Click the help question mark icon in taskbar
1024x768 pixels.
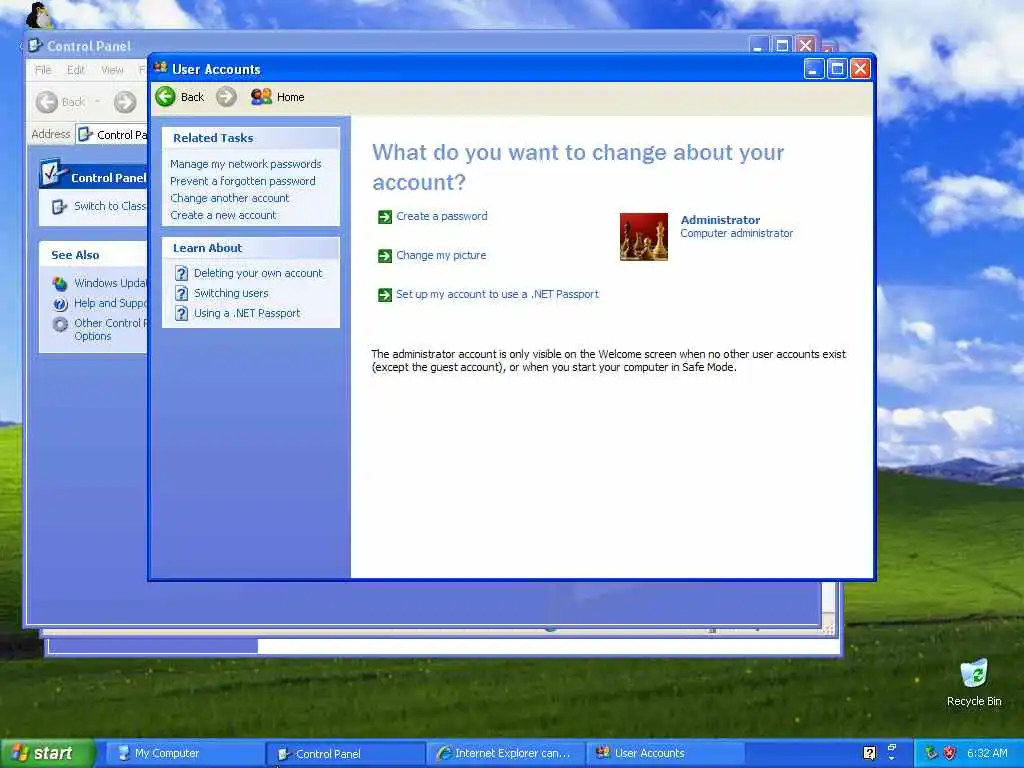(x=869, y=753)
